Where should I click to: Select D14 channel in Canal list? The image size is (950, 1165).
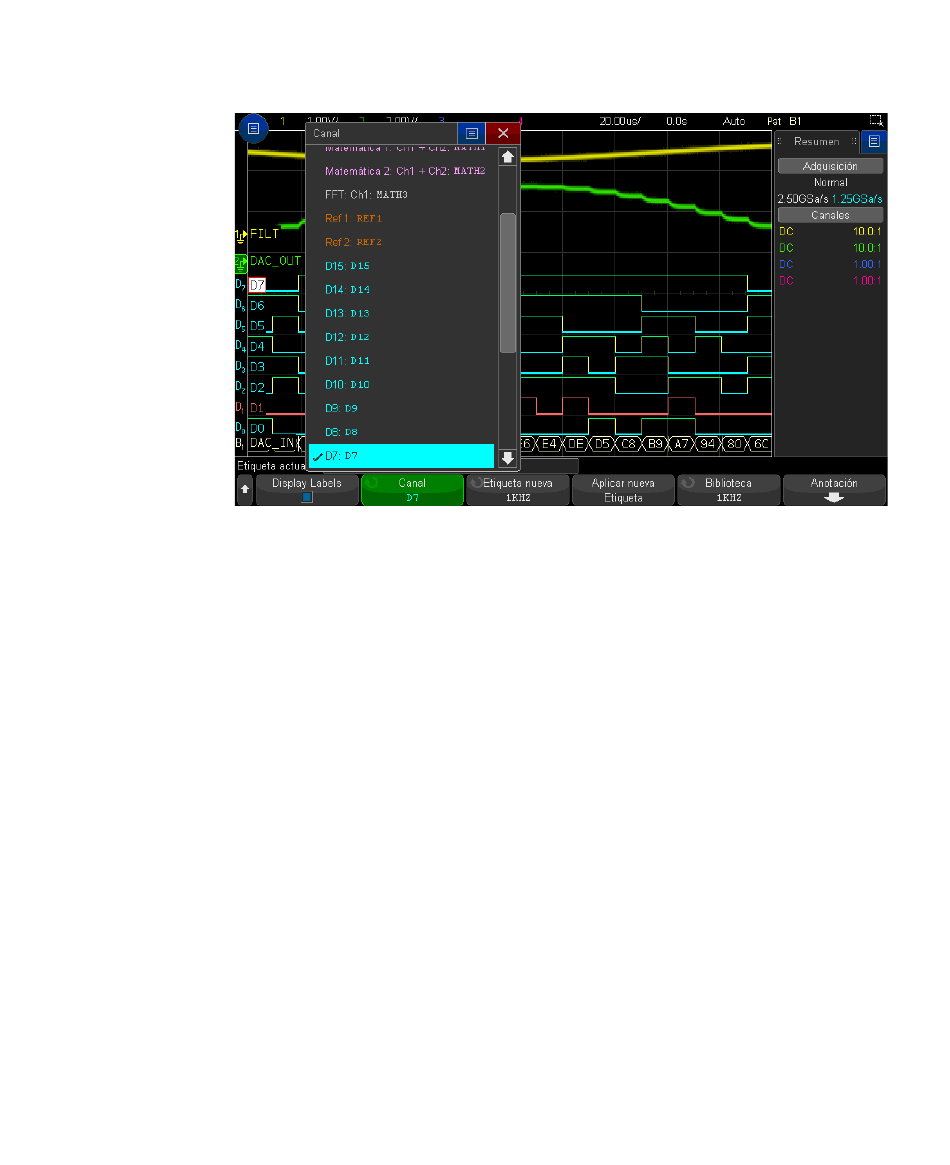click(x=402, y=290)
